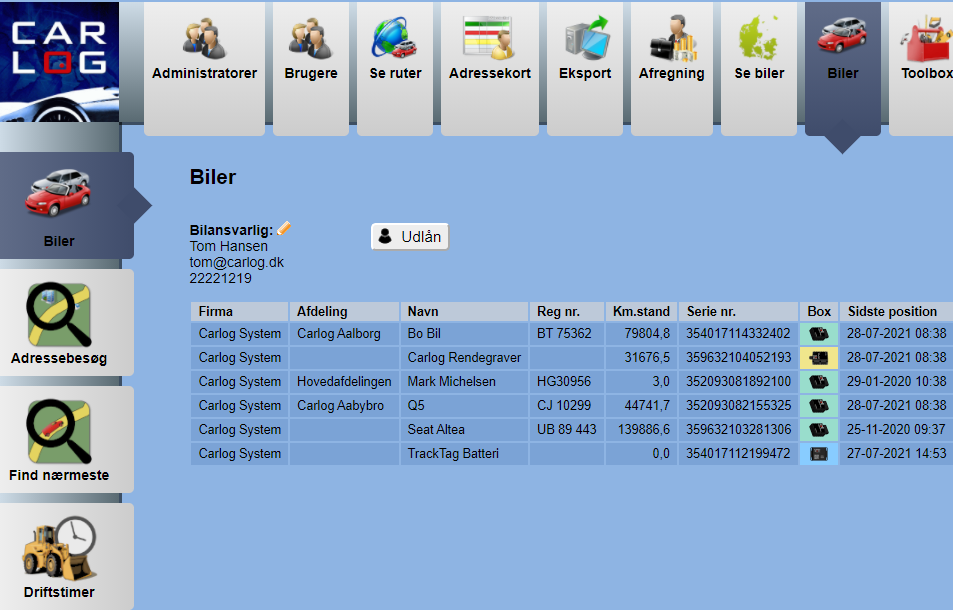Viewport: 953px width, 610px height.
Task: Open Adressebesøg in the sidebar
Action: (x=66, y=323)
